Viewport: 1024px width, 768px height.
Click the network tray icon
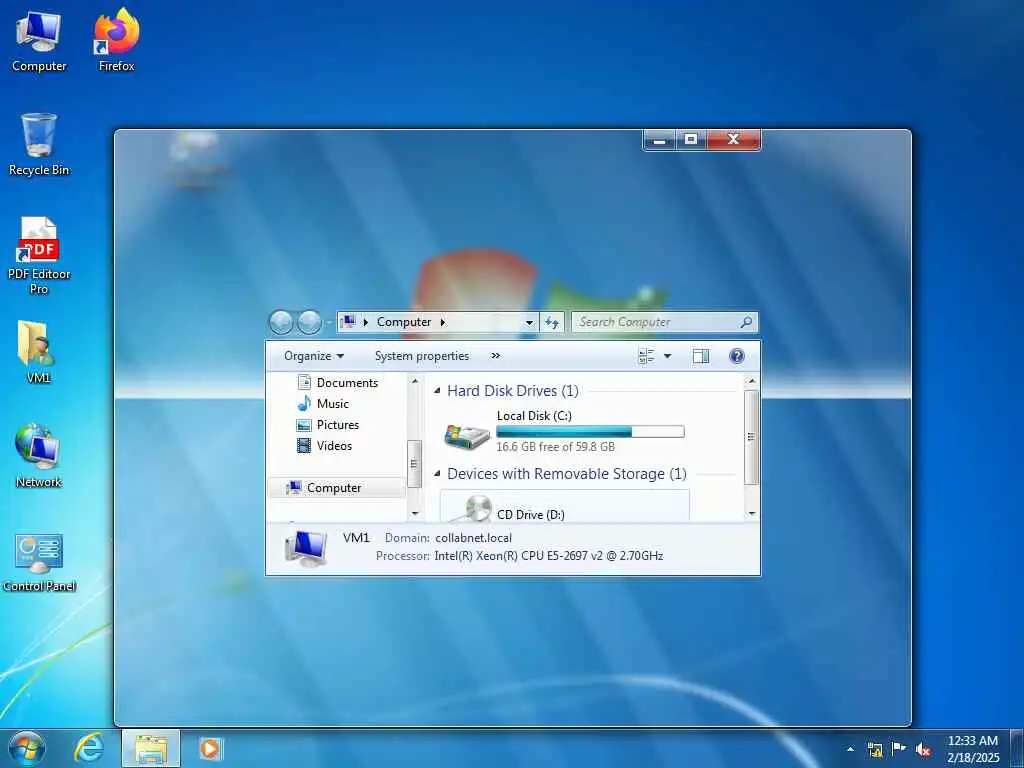[x=875, y=750]
